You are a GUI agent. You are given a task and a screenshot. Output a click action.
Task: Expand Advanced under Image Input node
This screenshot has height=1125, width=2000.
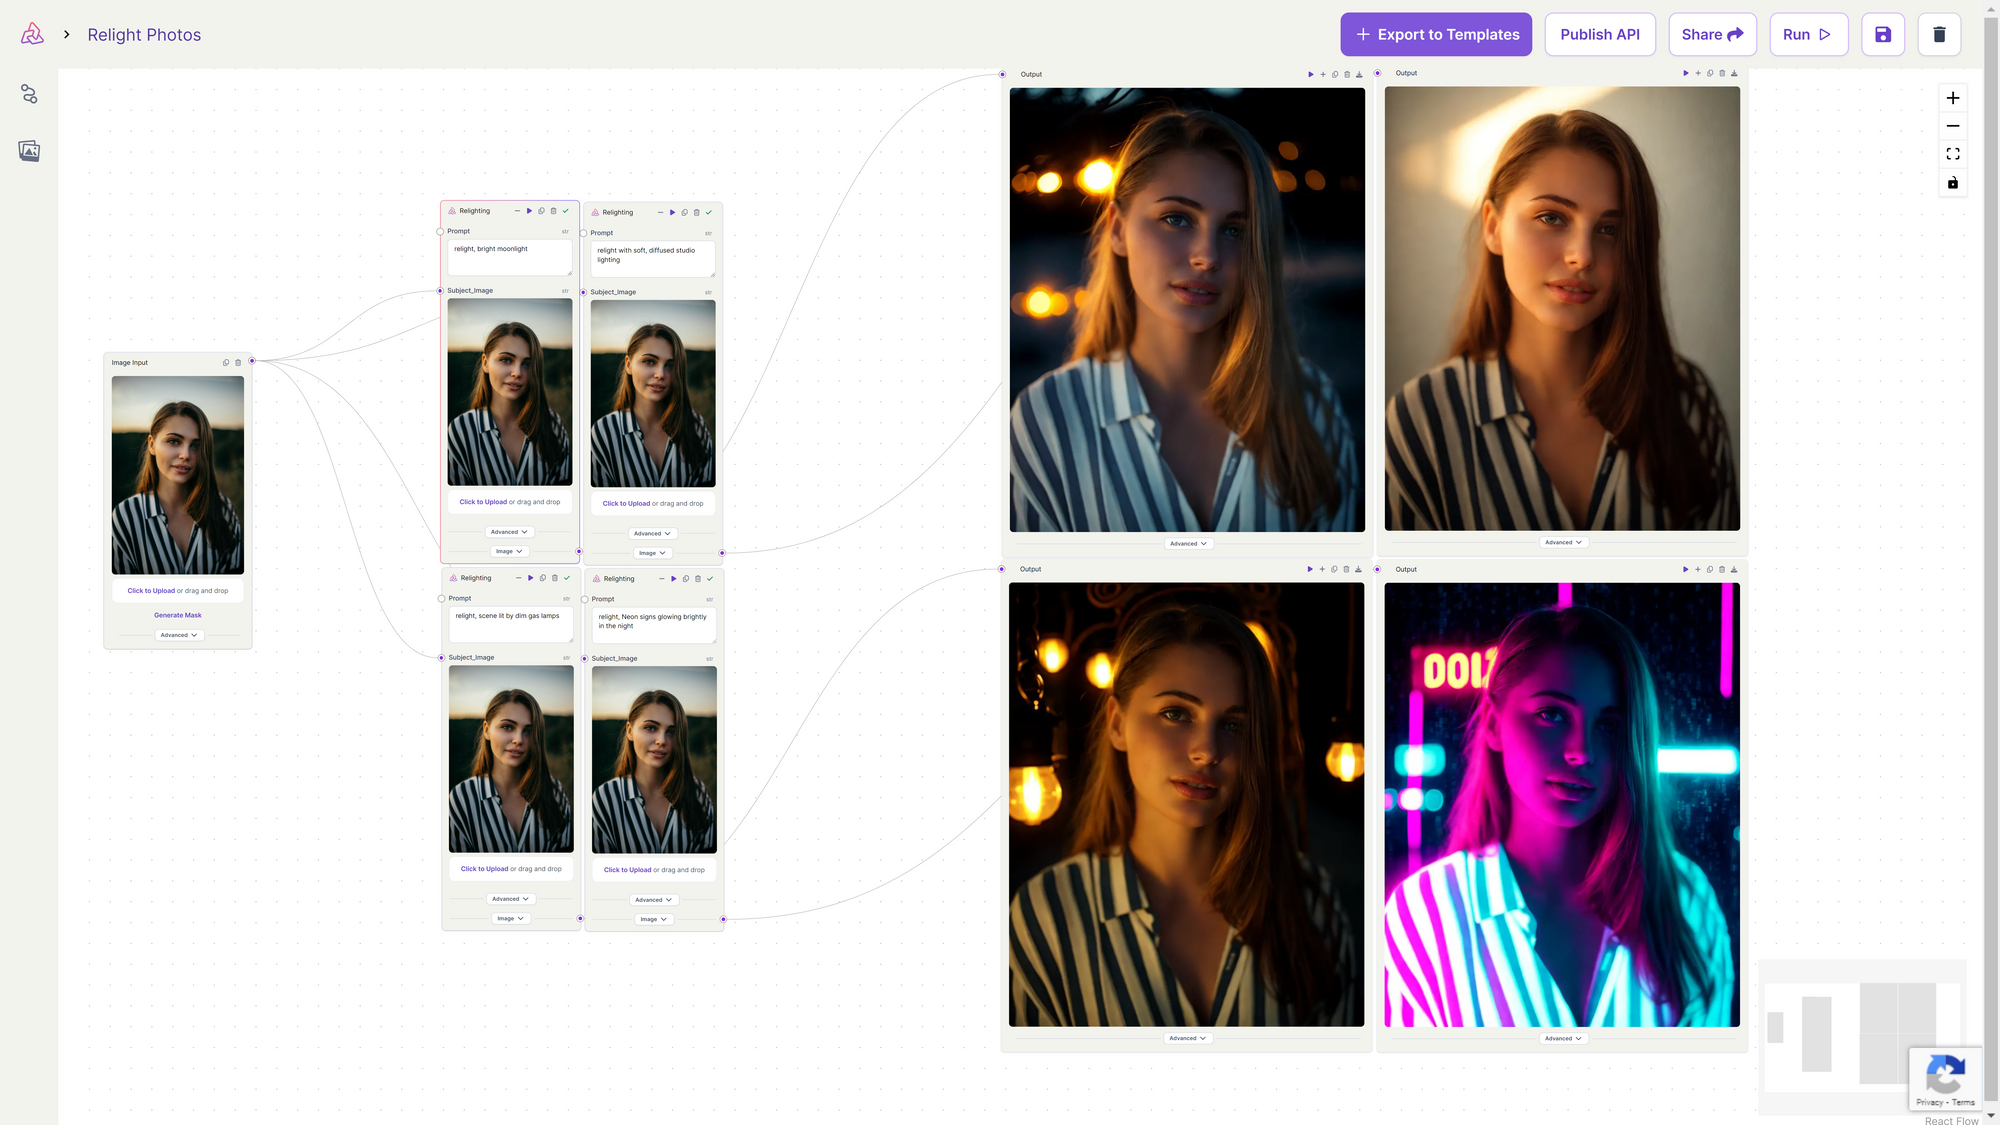(x=178, y=635)
